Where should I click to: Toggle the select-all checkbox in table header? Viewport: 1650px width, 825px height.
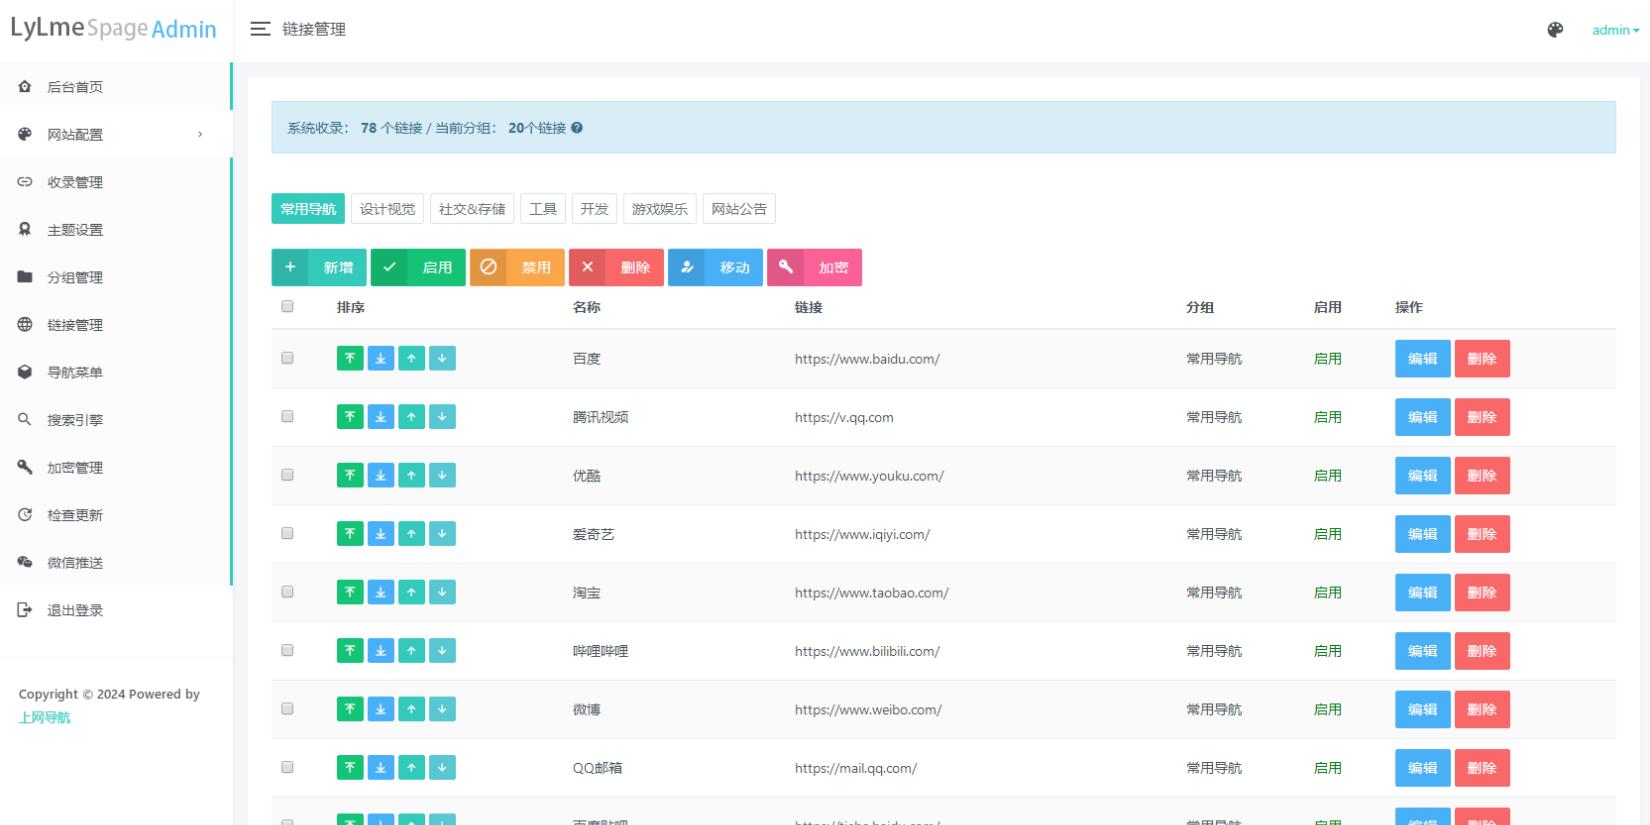coord(288,306)
